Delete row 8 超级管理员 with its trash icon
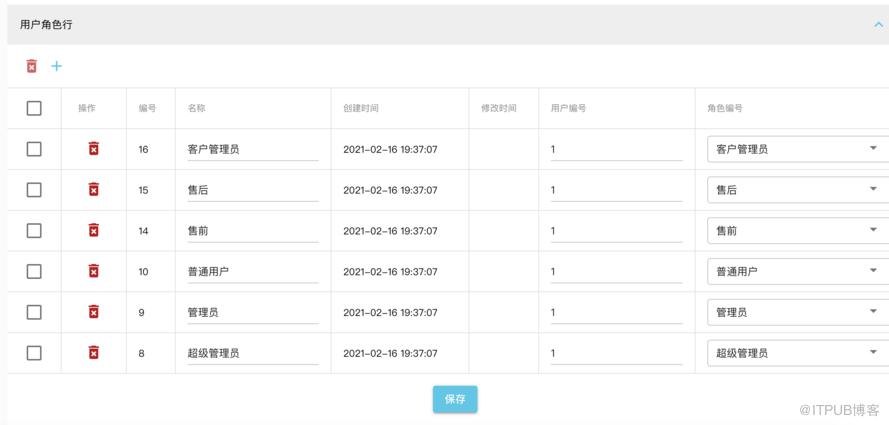This screenshot has width=889, height=425. click(x=94, y=352)
